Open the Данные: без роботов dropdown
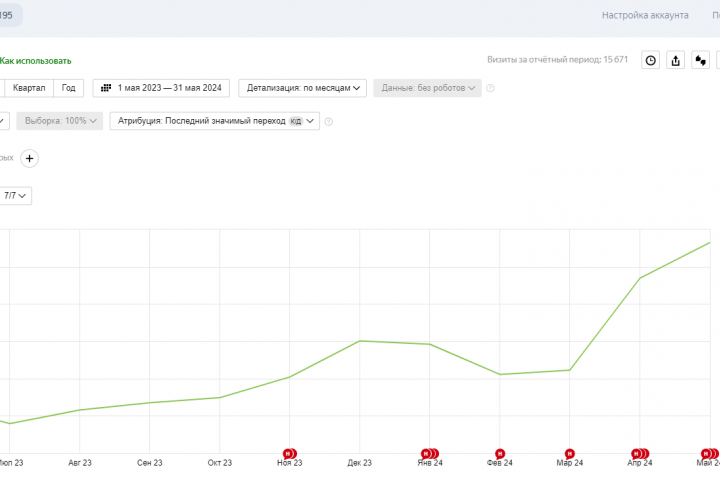This screenshot has height=480, width=720. tap(428, 88)
